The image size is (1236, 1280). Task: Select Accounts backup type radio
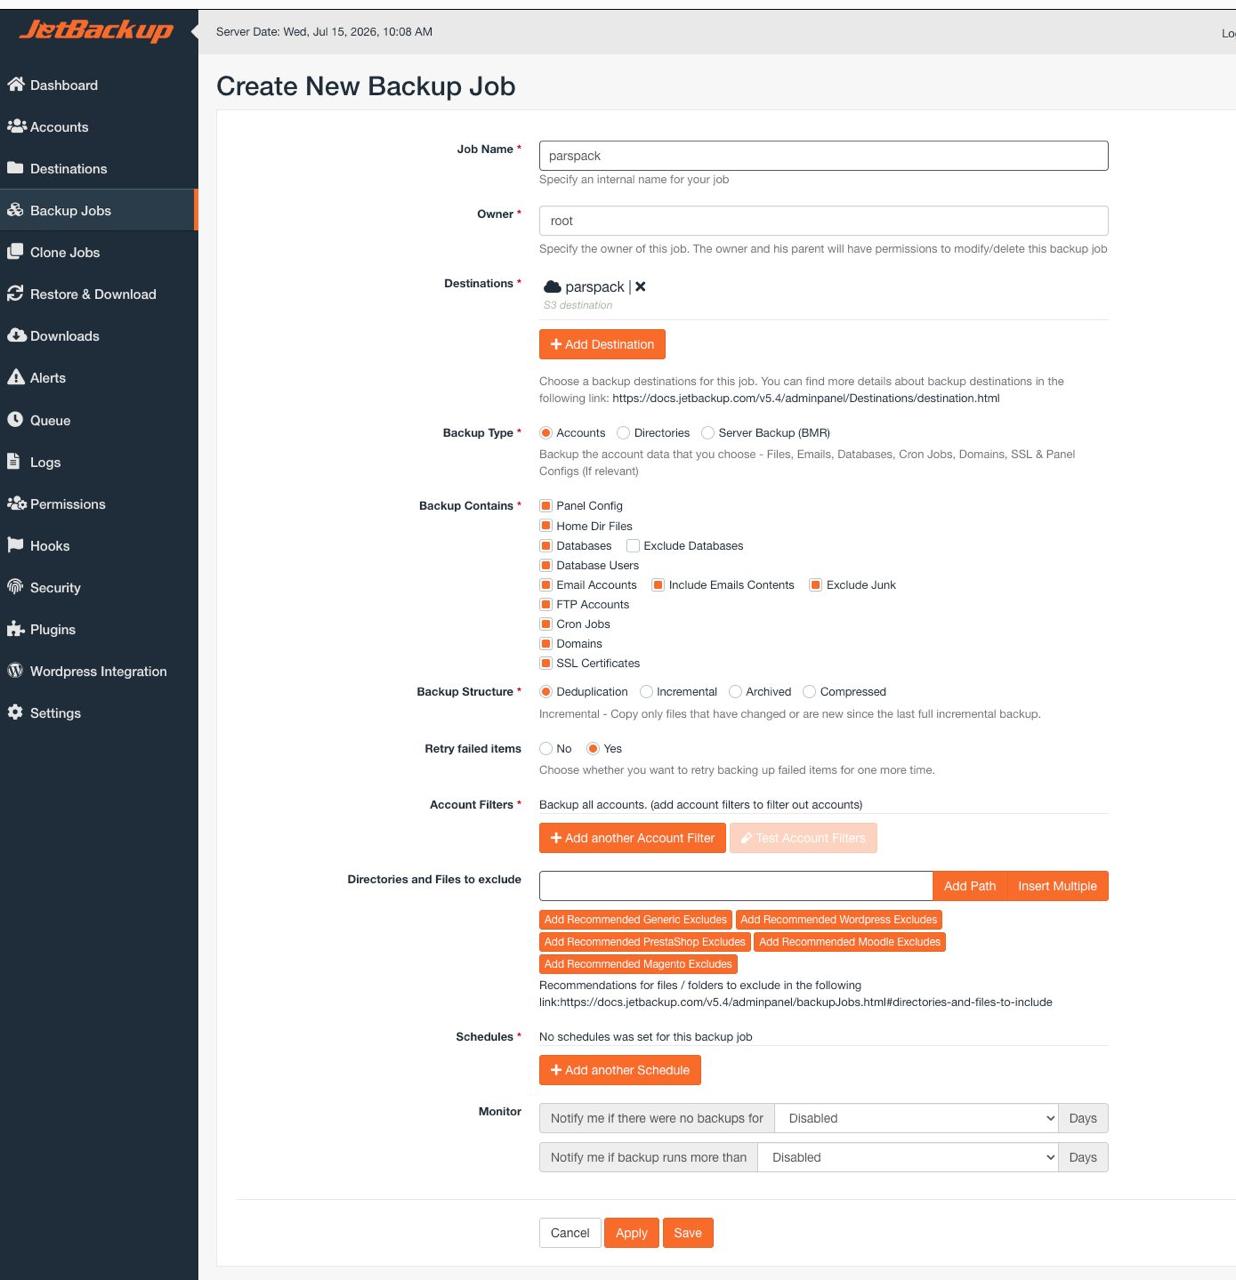(546, 433)
